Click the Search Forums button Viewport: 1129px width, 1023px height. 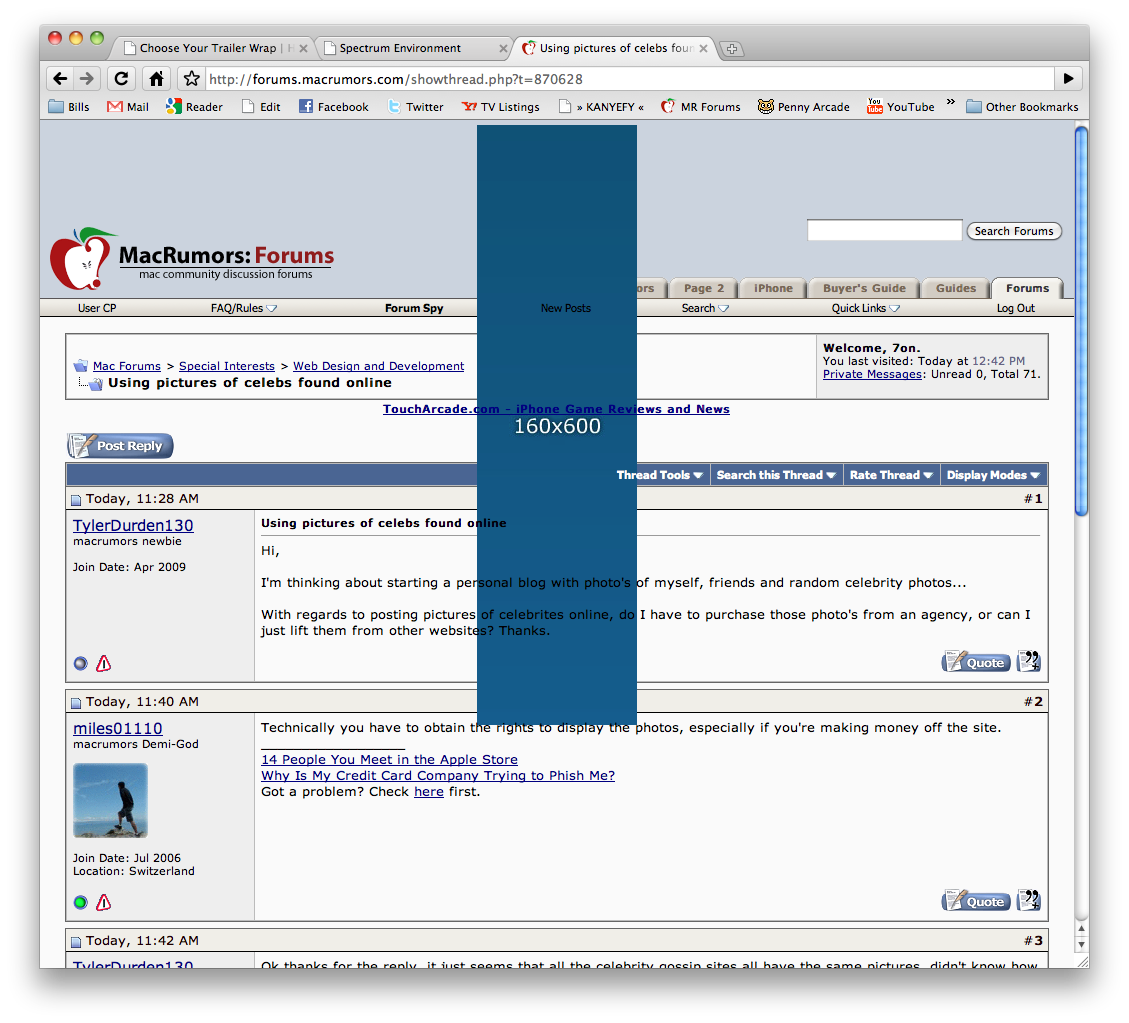pos(1014,231)
